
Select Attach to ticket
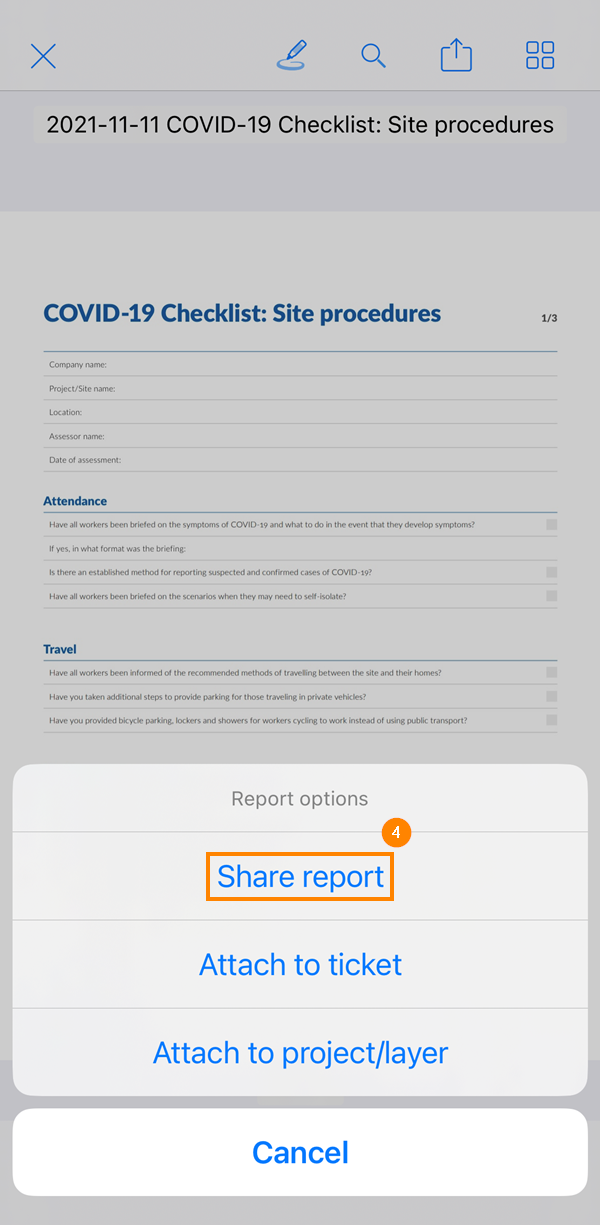[300, 964]
